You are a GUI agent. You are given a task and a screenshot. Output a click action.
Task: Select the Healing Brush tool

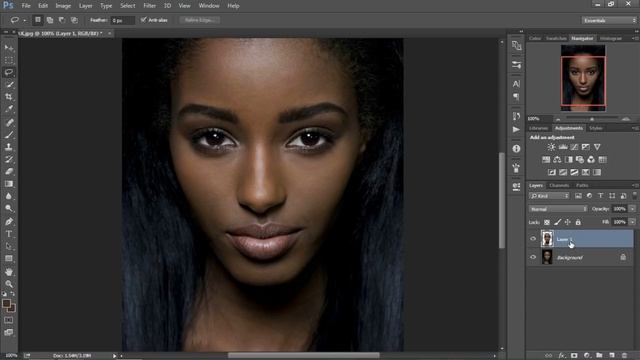pos(9,122)
